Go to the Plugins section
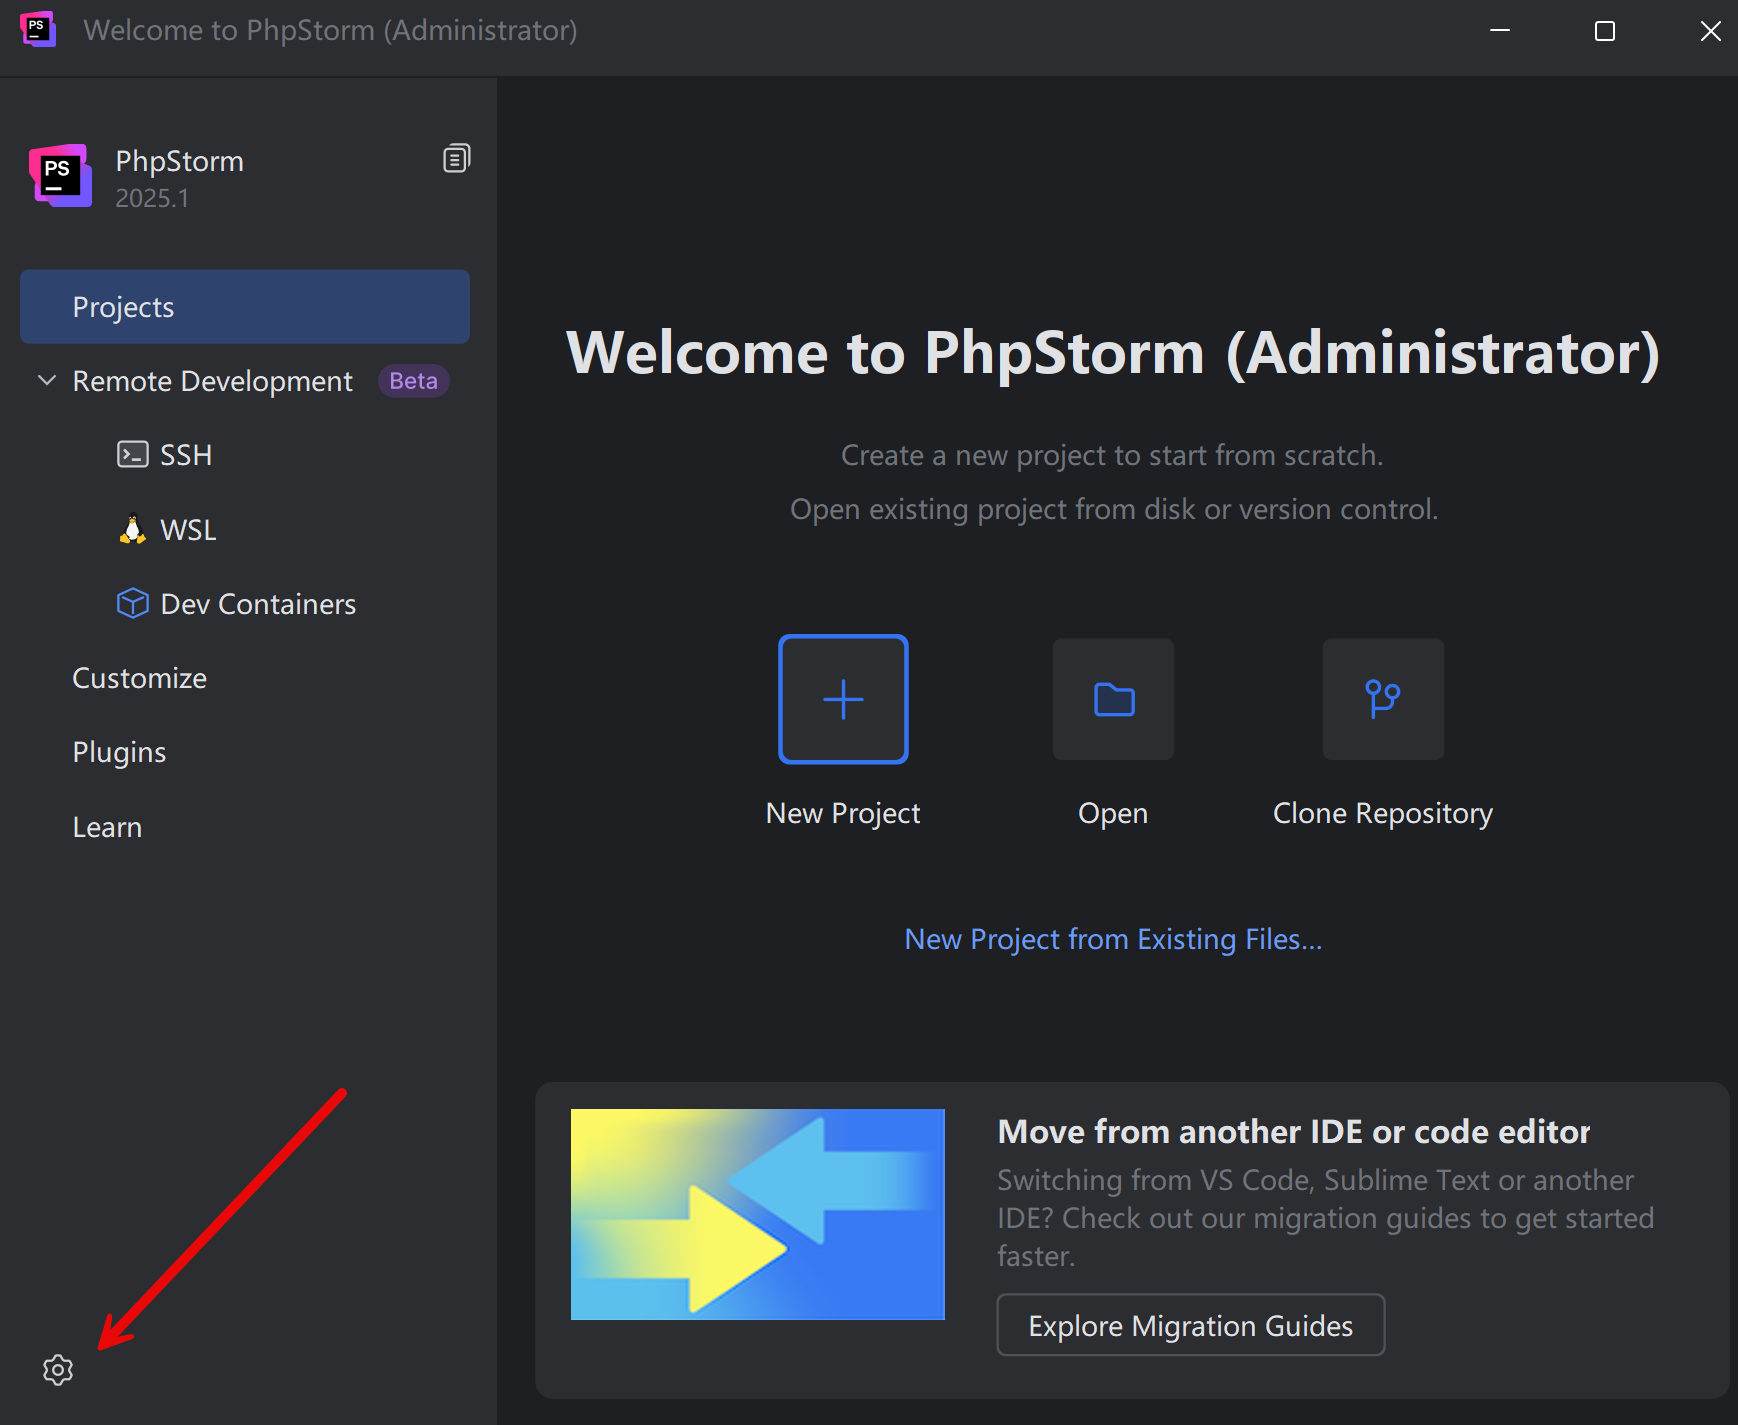The image size is (1738, 1425). (x=119, y=752)
